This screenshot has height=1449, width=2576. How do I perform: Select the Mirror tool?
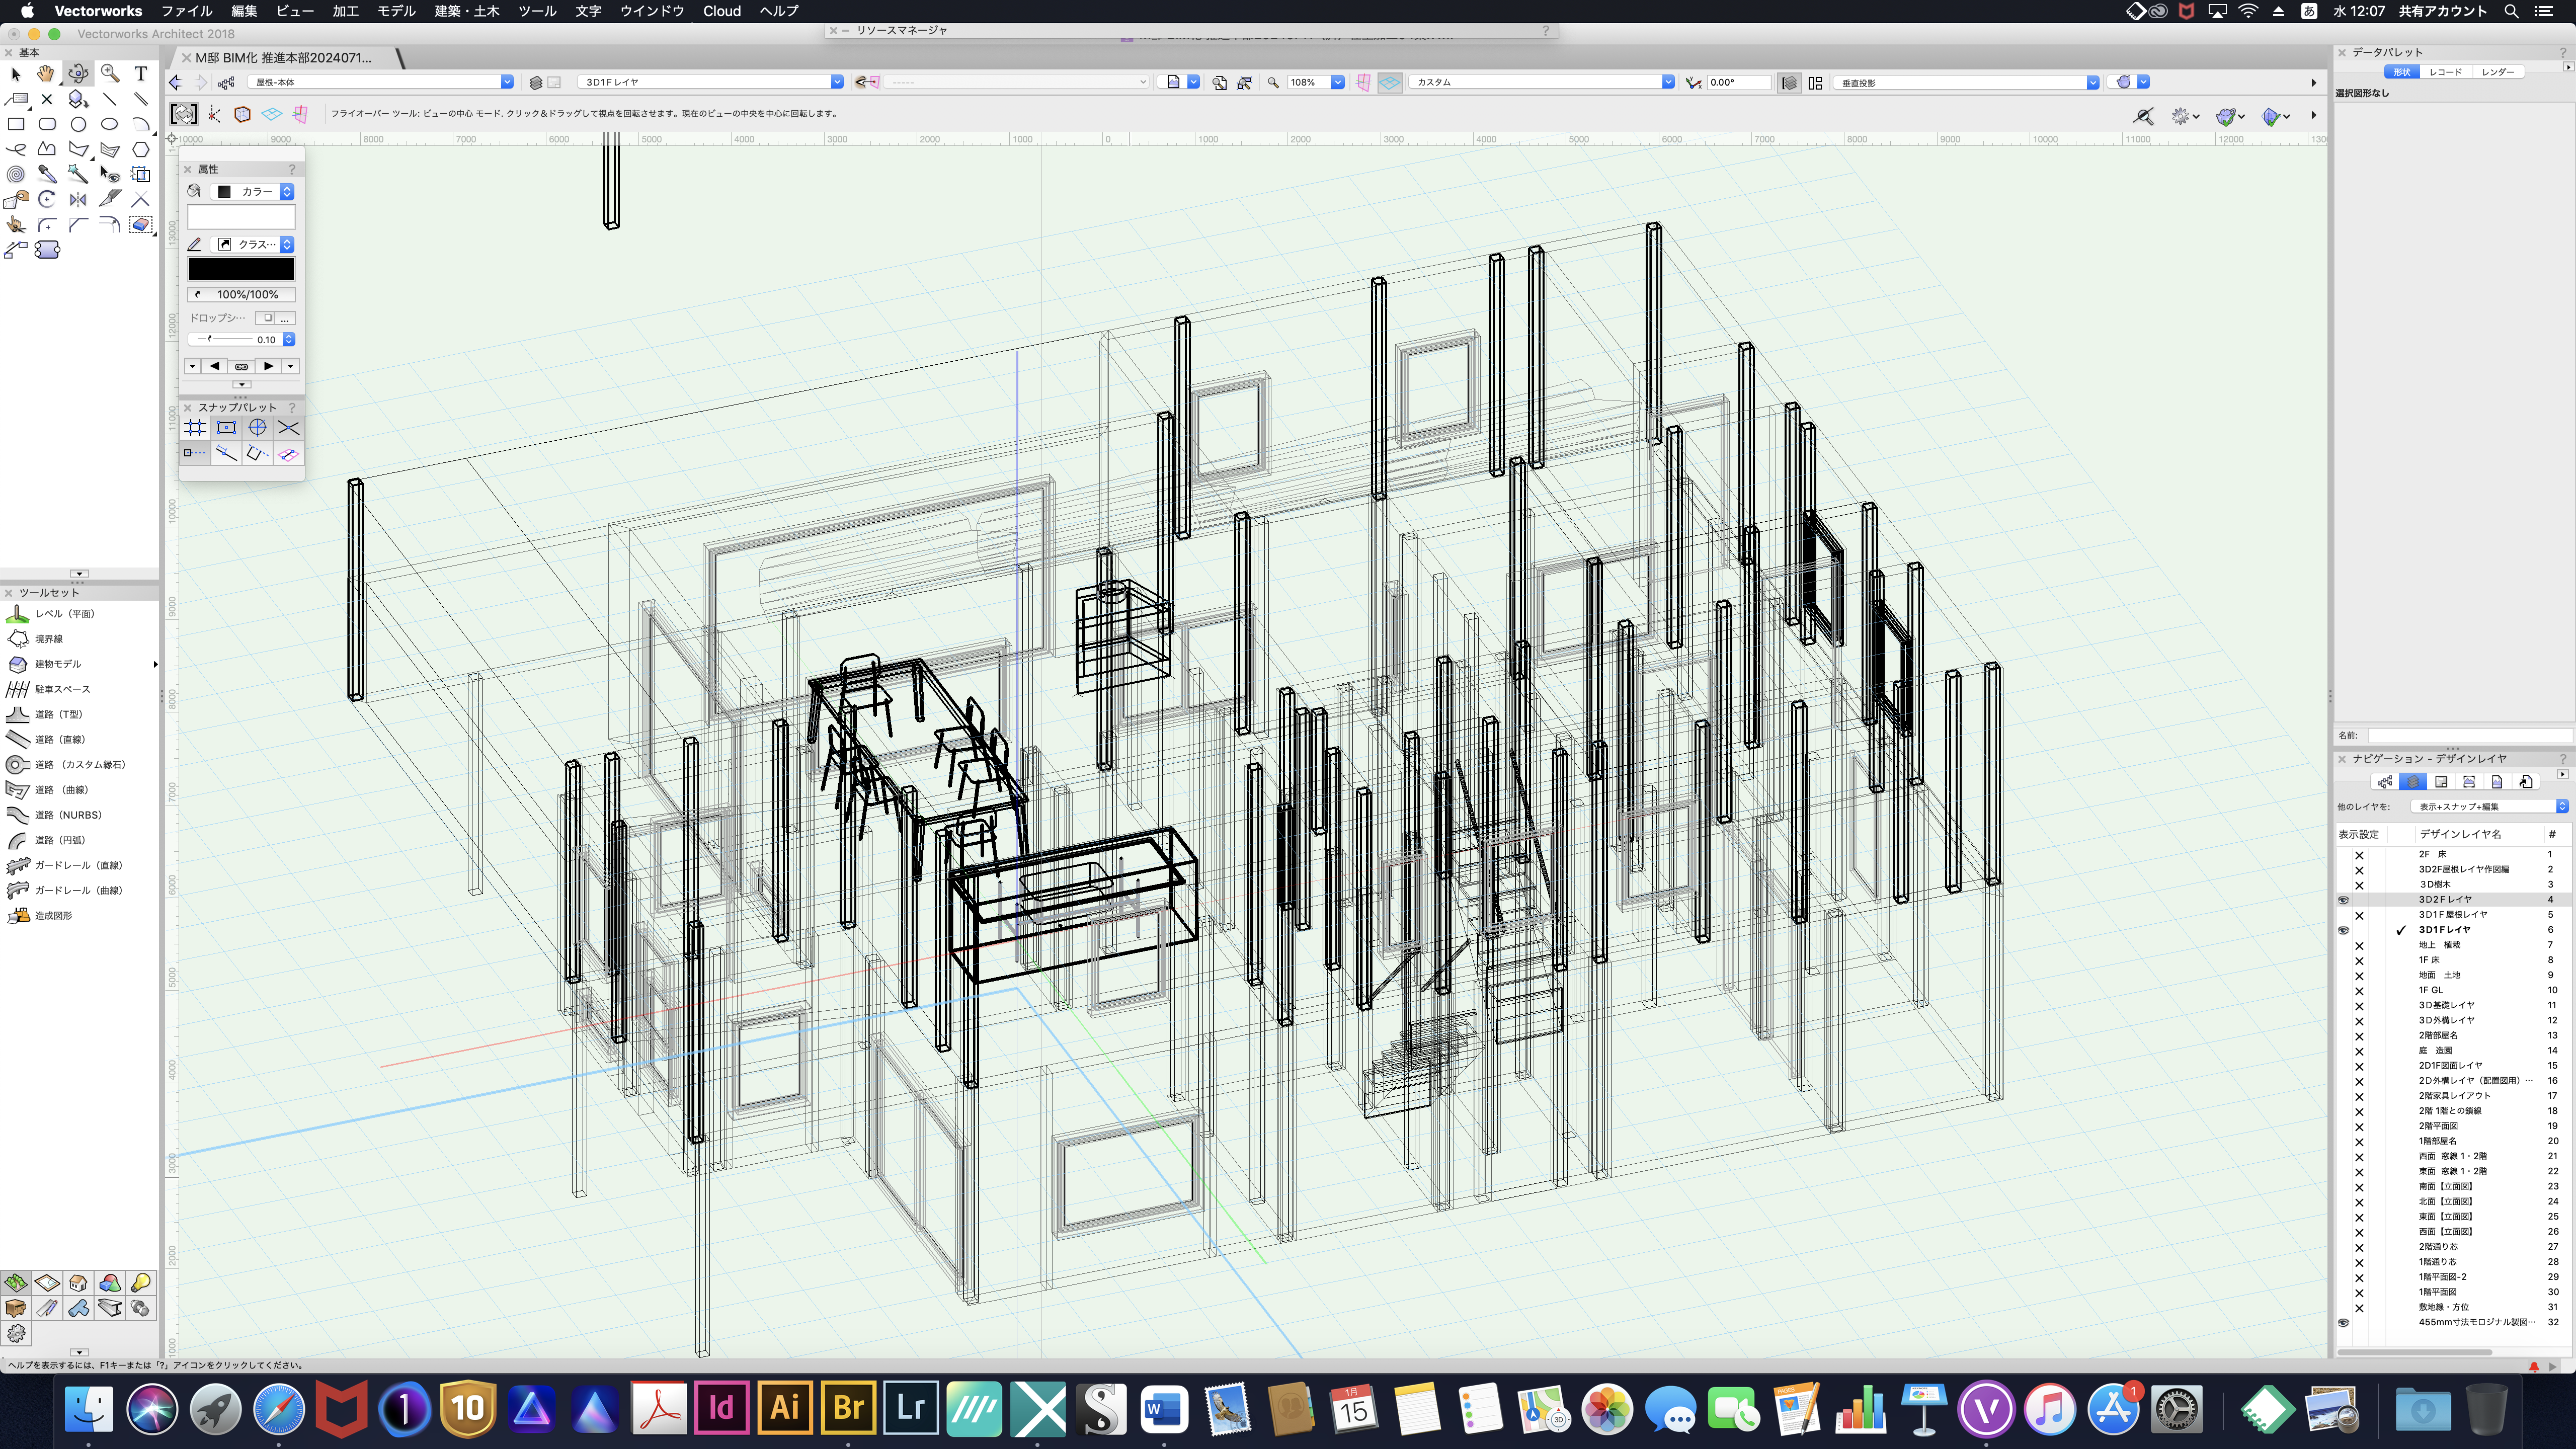click(x=78, y=199)
